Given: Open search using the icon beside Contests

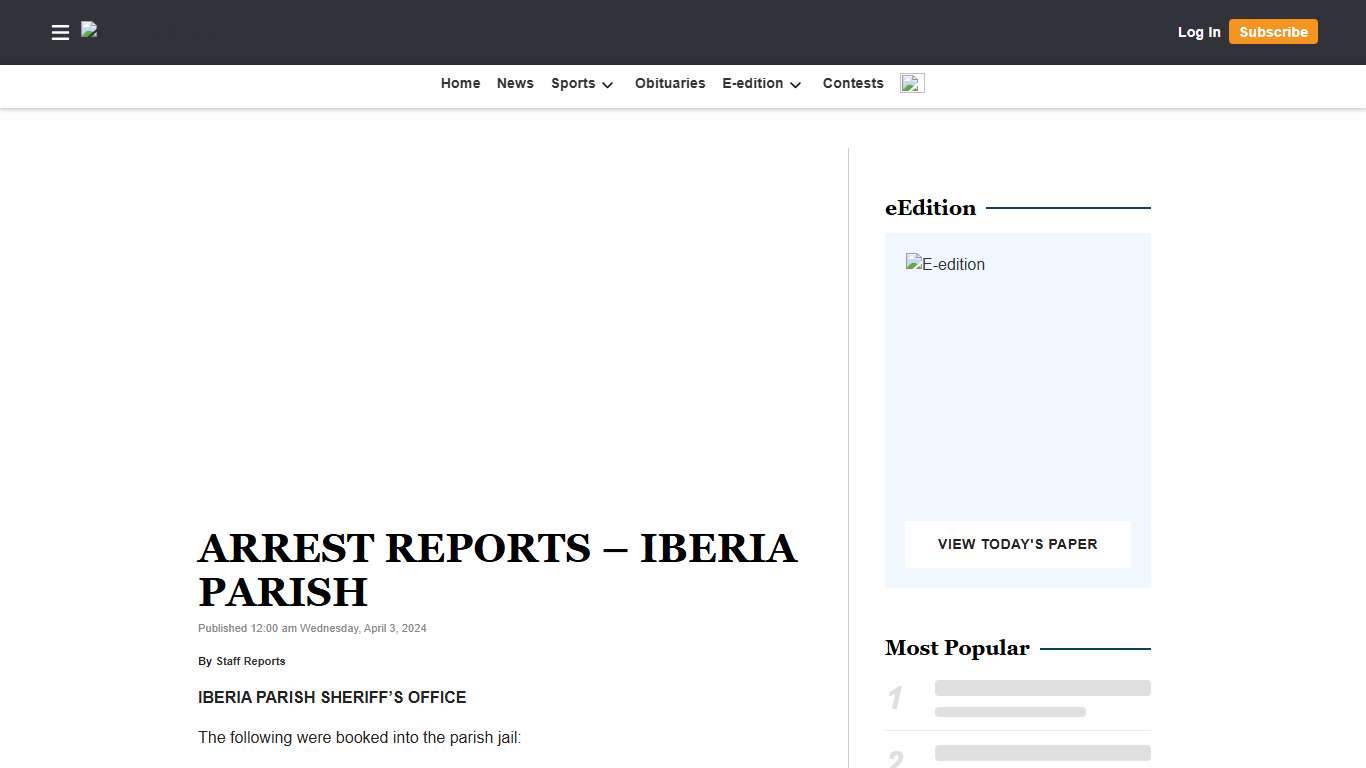Looking at the screenshot, I should [911, 83].
